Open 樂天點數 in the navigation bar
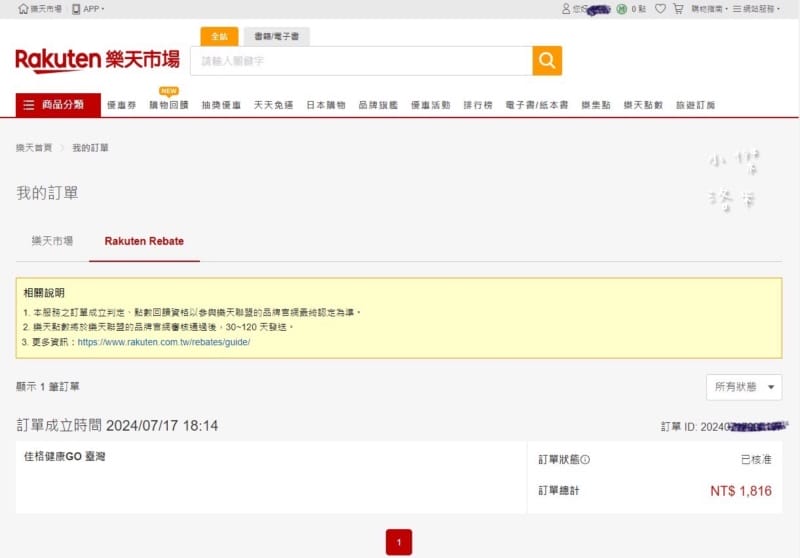 [643, 105]
